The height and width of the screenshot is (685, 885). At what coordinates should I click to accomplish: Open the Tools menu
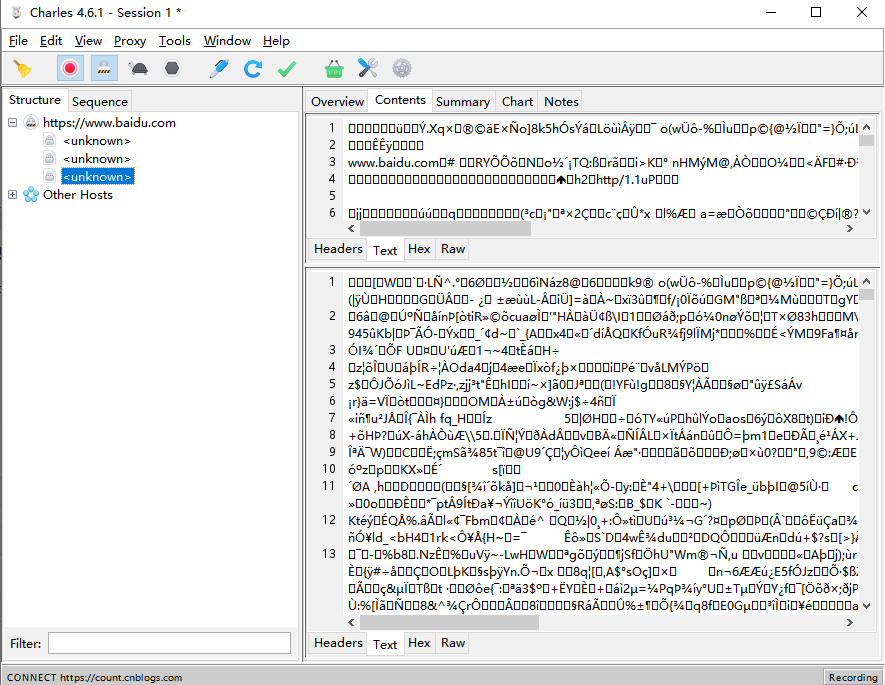[x=174, y=41]
